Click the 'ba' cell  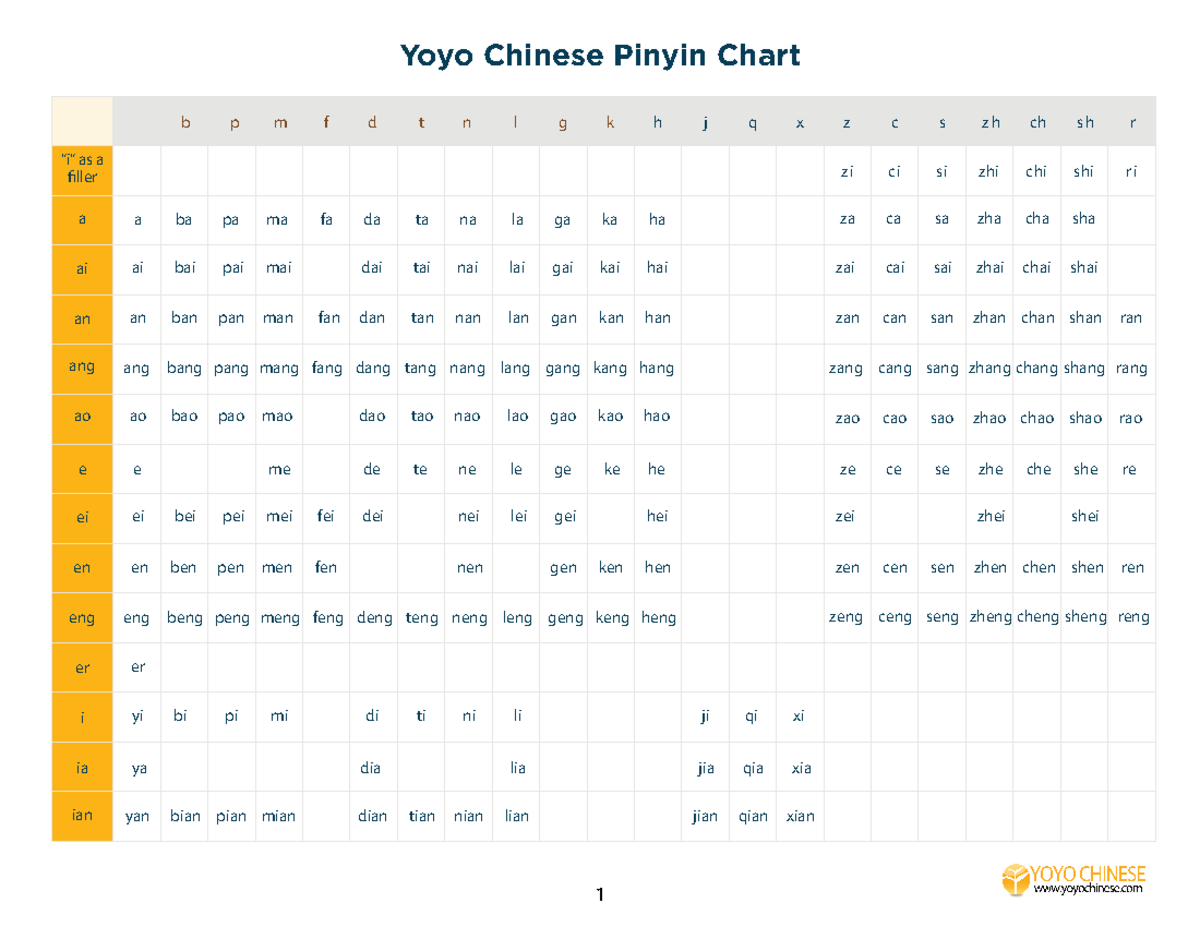[184, 219]
